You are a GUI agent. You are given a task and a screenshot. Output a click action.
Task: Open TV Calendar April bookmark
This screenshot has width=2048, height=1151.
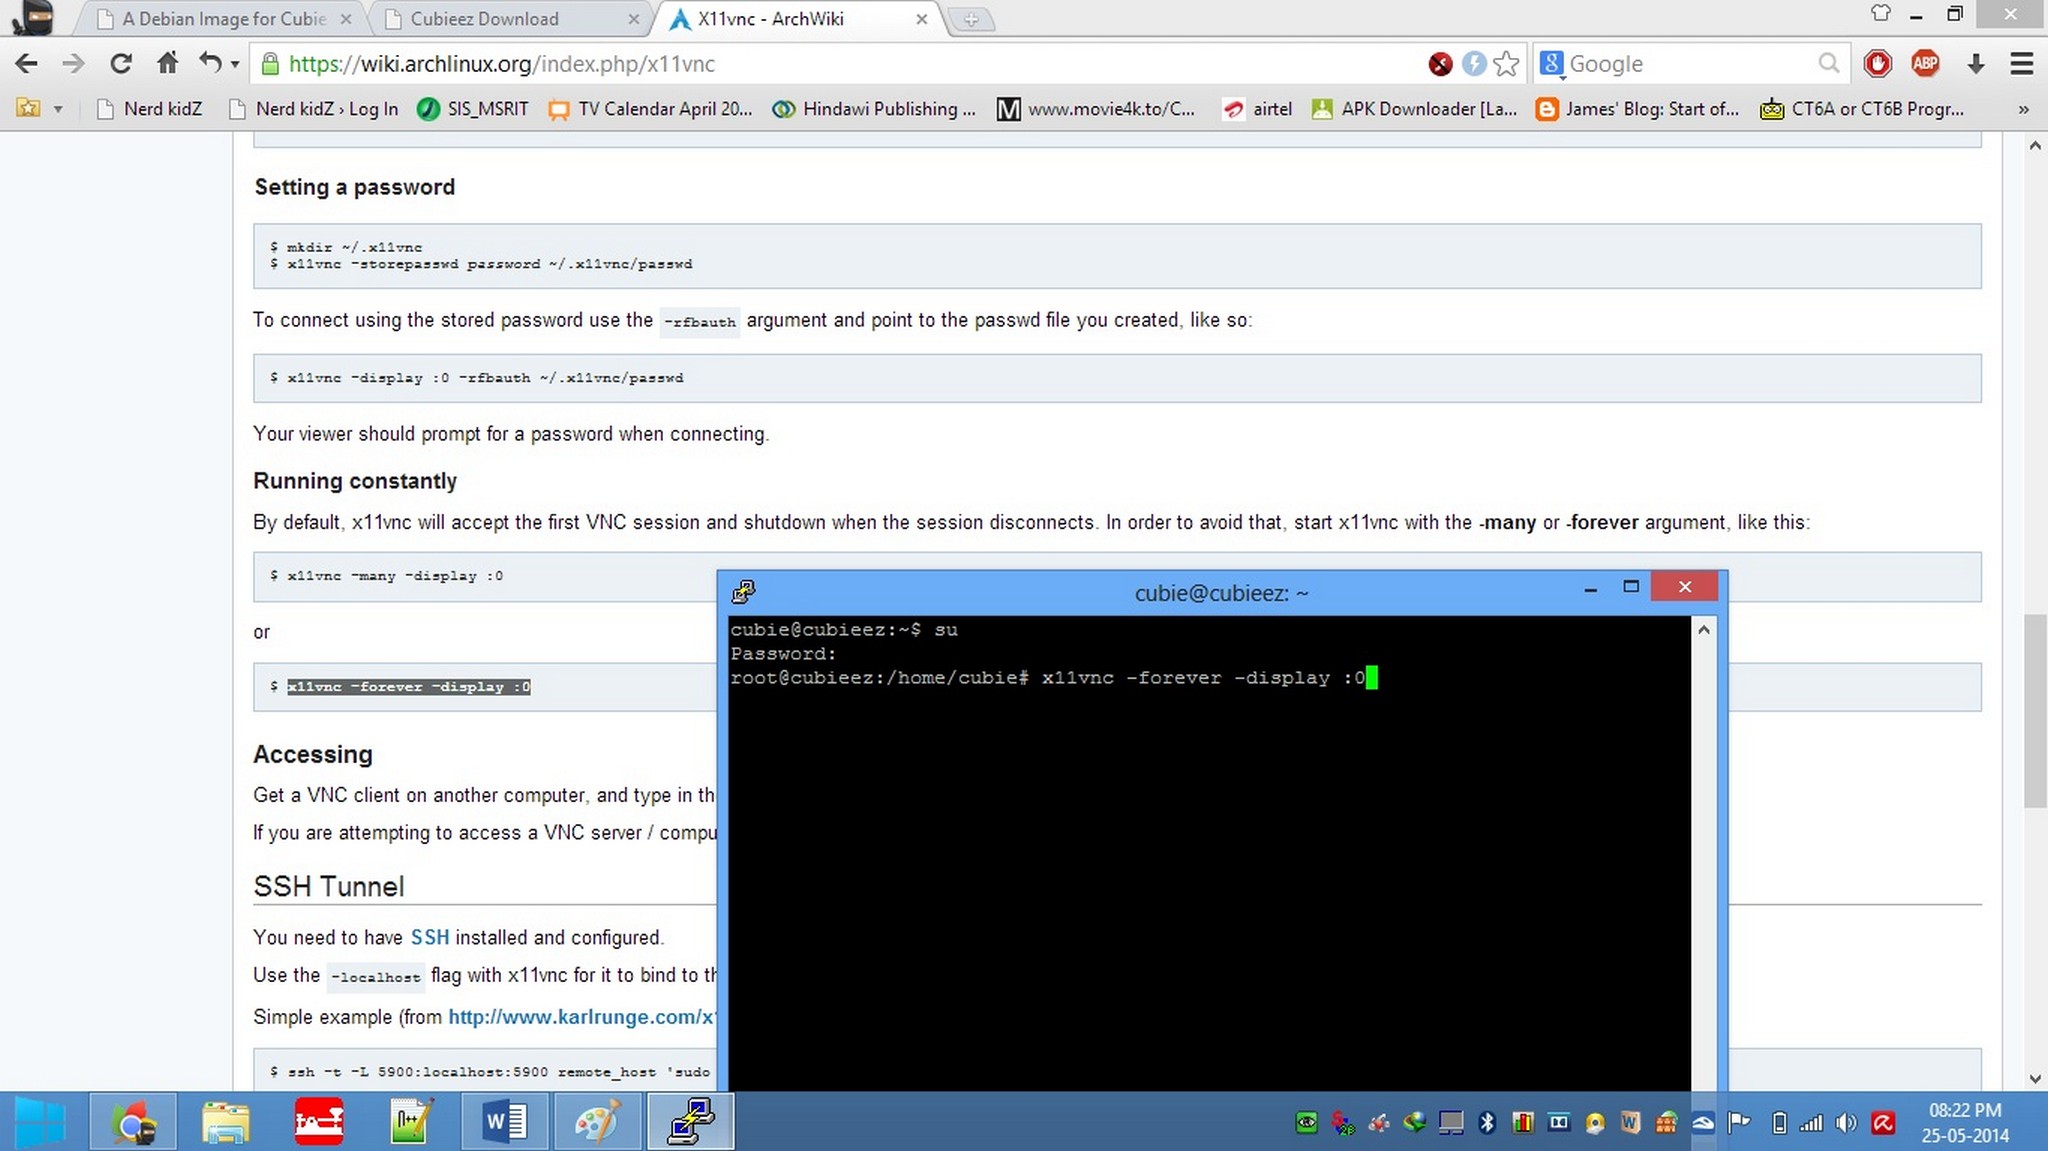click(x=650, y=108)
